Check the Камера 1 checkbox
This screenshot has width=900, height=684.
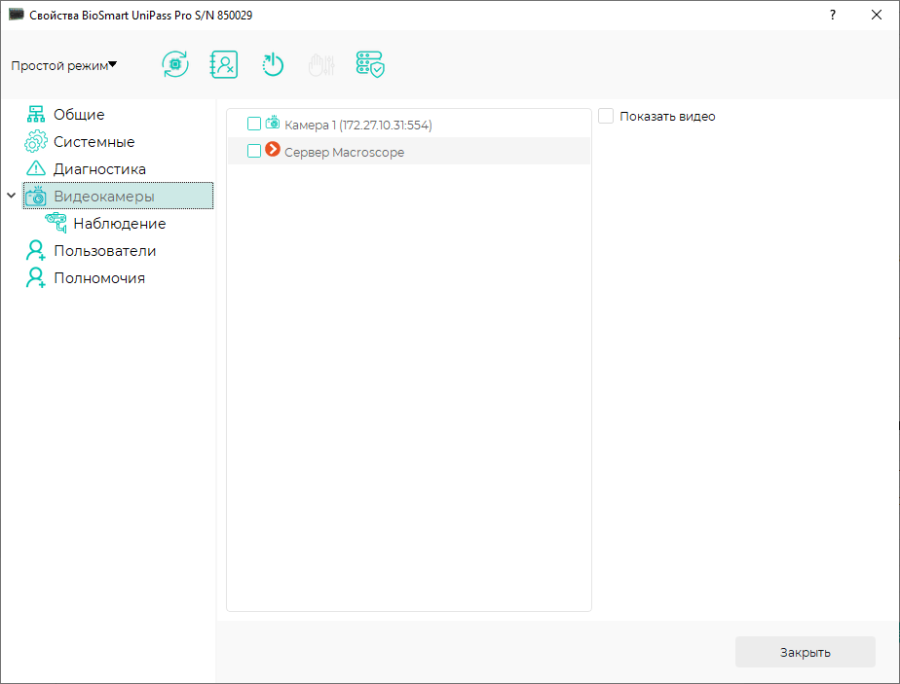point(254,124)
